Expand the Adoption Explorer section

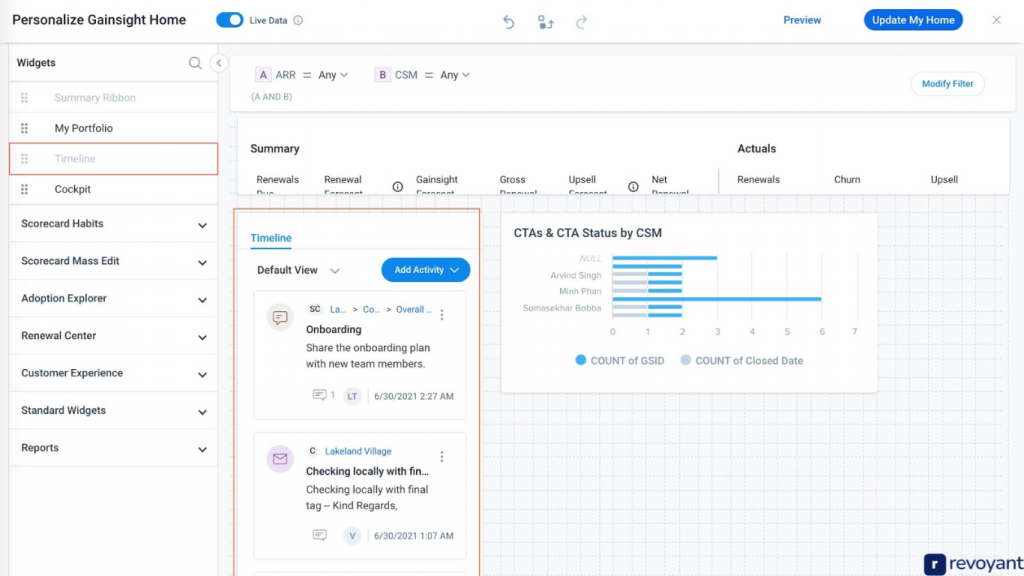pos(114,298)
